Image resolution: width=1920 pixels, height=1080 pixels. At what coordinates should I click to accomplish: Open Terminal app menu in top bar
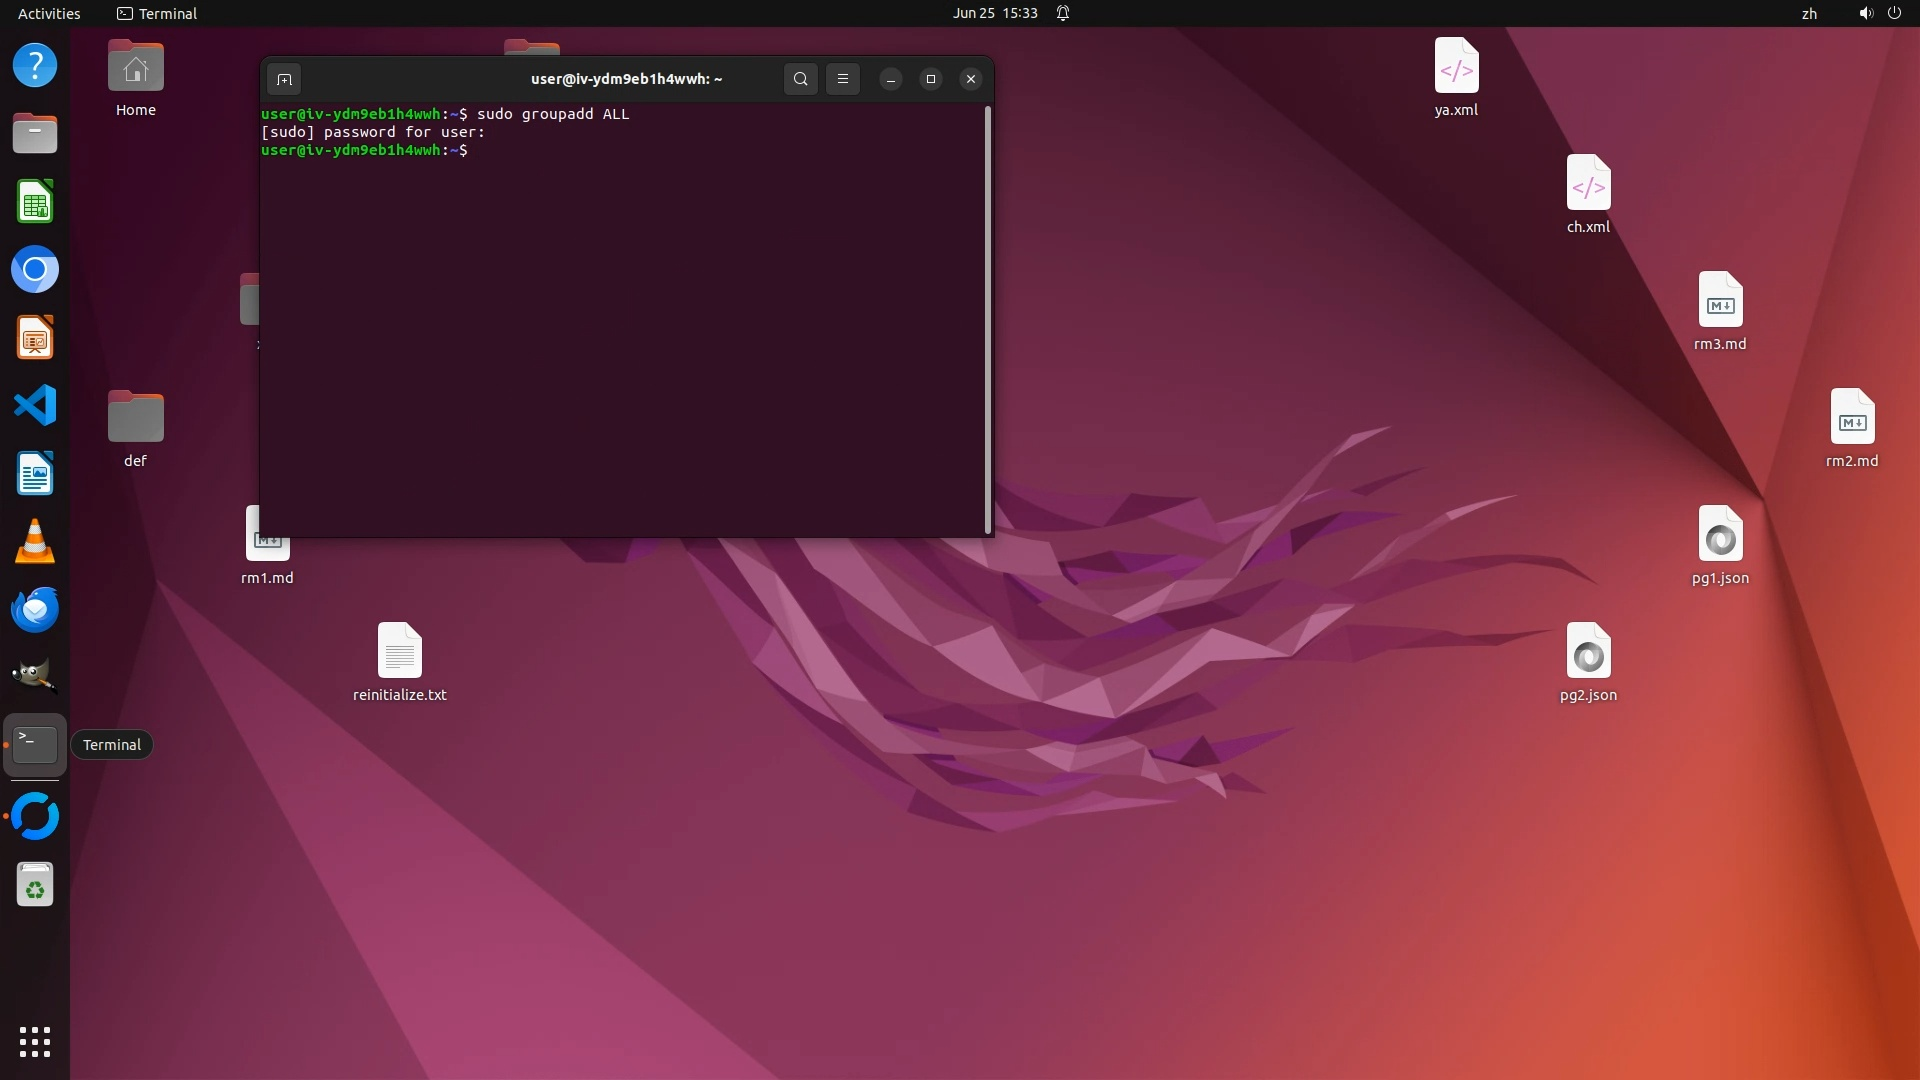point(157,13)
